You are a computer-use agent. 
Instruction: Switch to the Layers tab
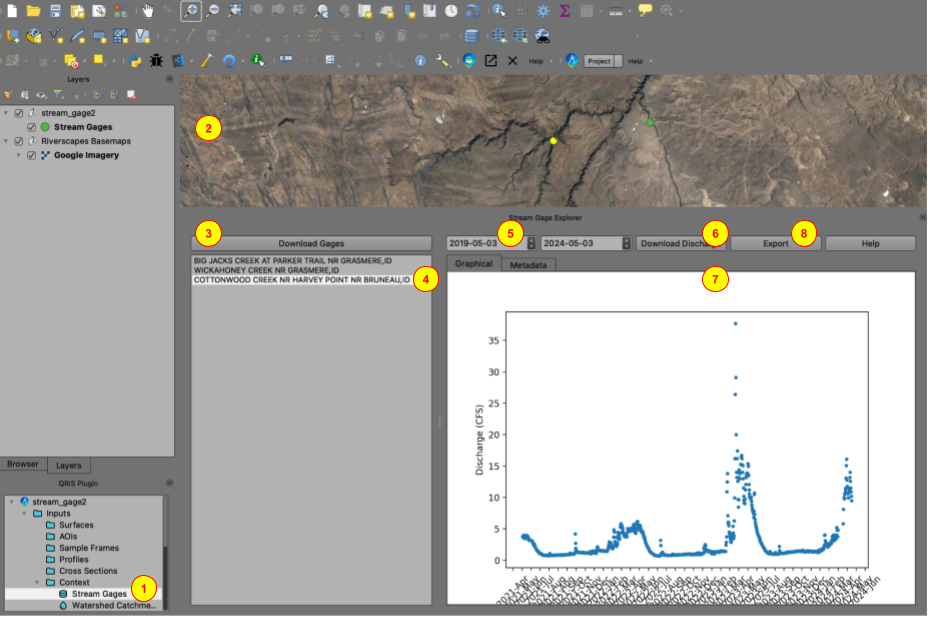coord(69,466)
